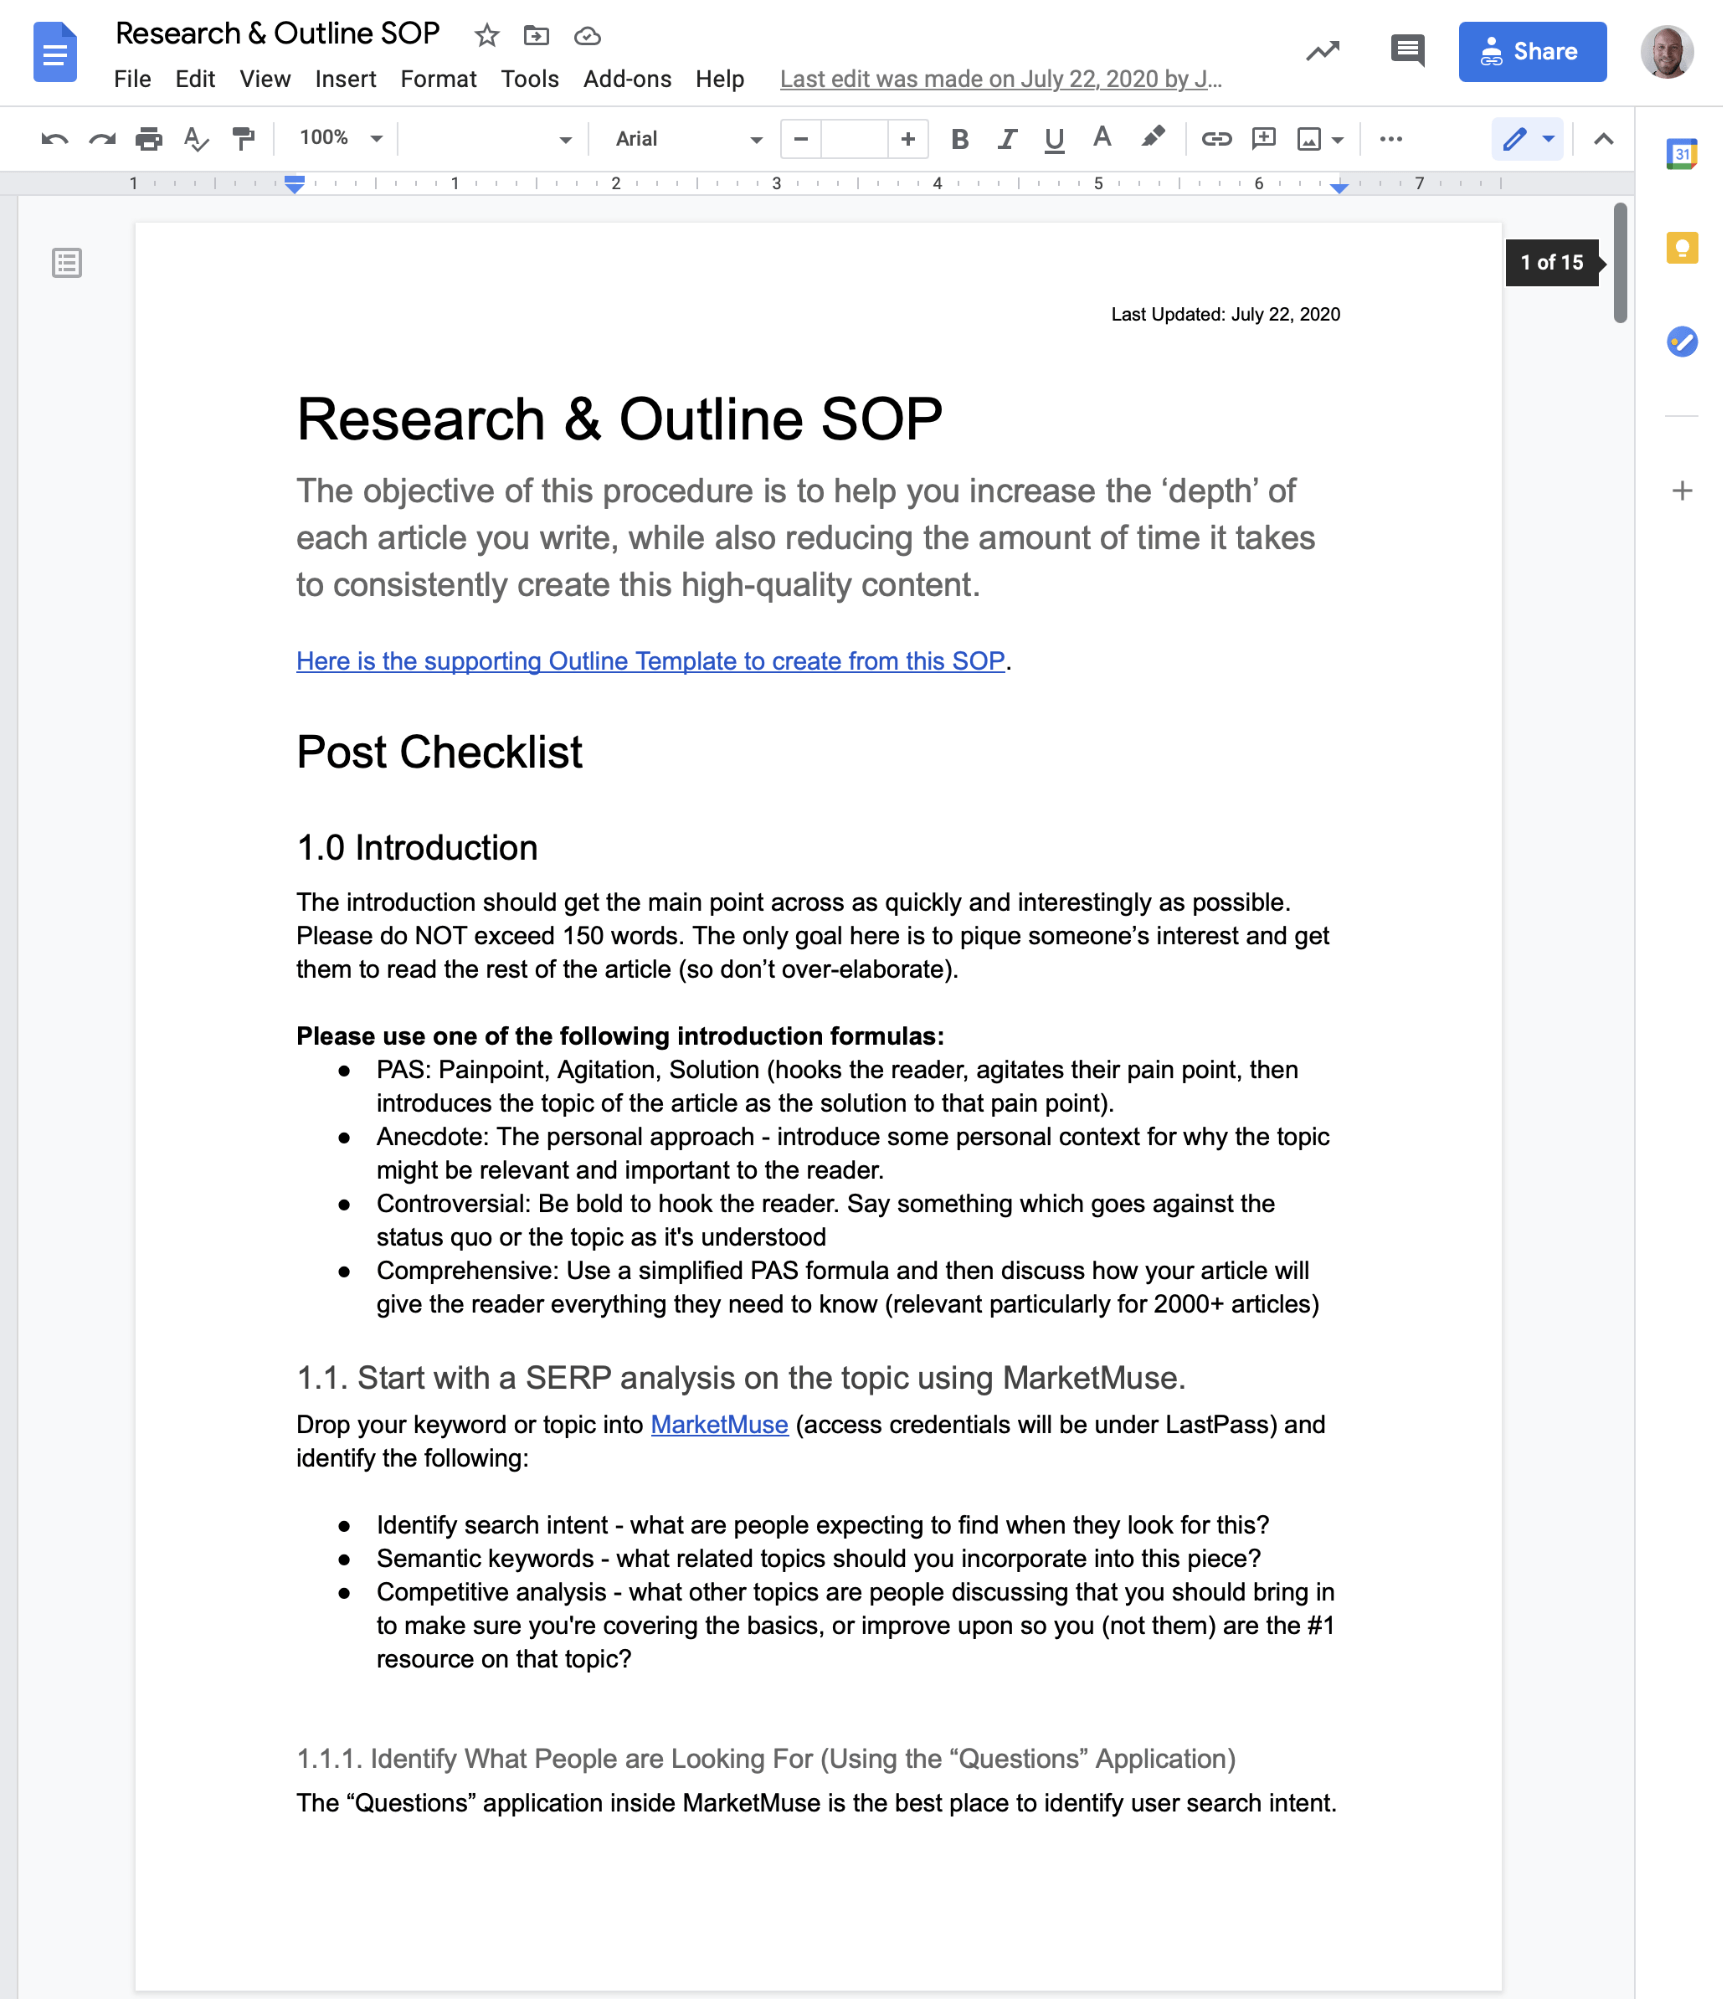Toggle underline formatting

(1053, 139)
